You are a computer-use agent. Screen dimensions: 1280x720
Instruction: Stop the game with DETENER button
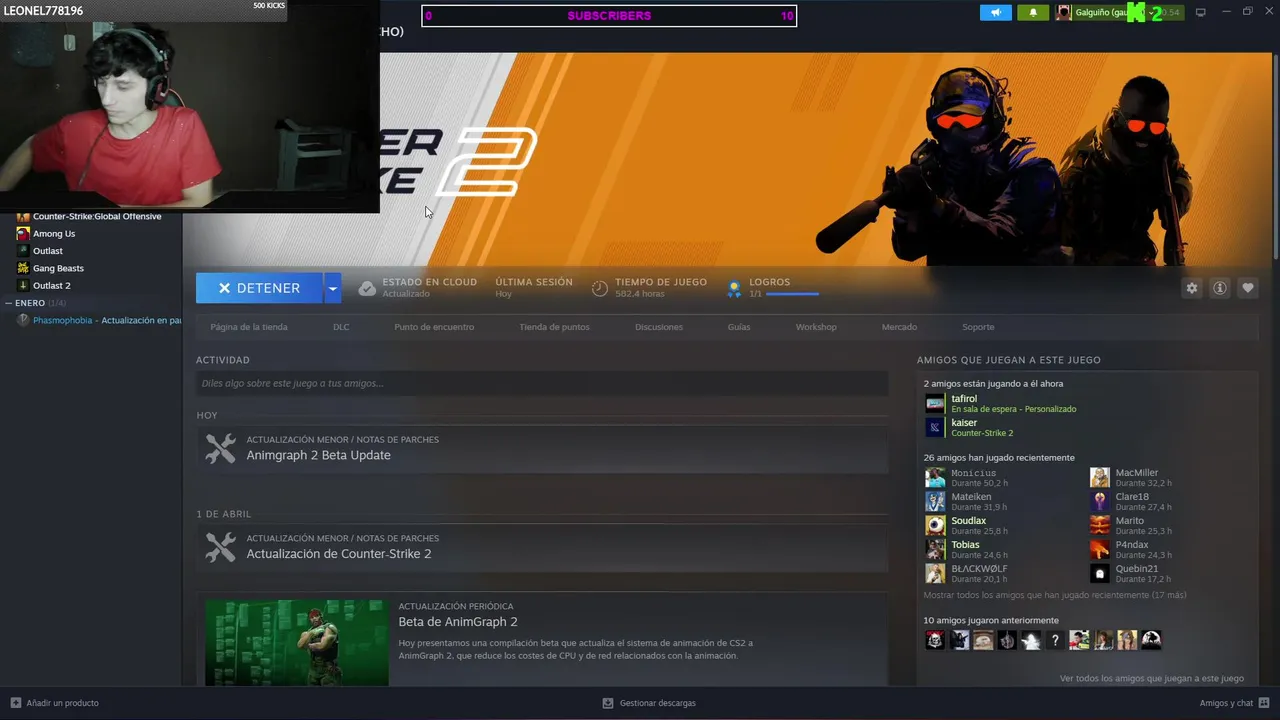tap(259, 288)
